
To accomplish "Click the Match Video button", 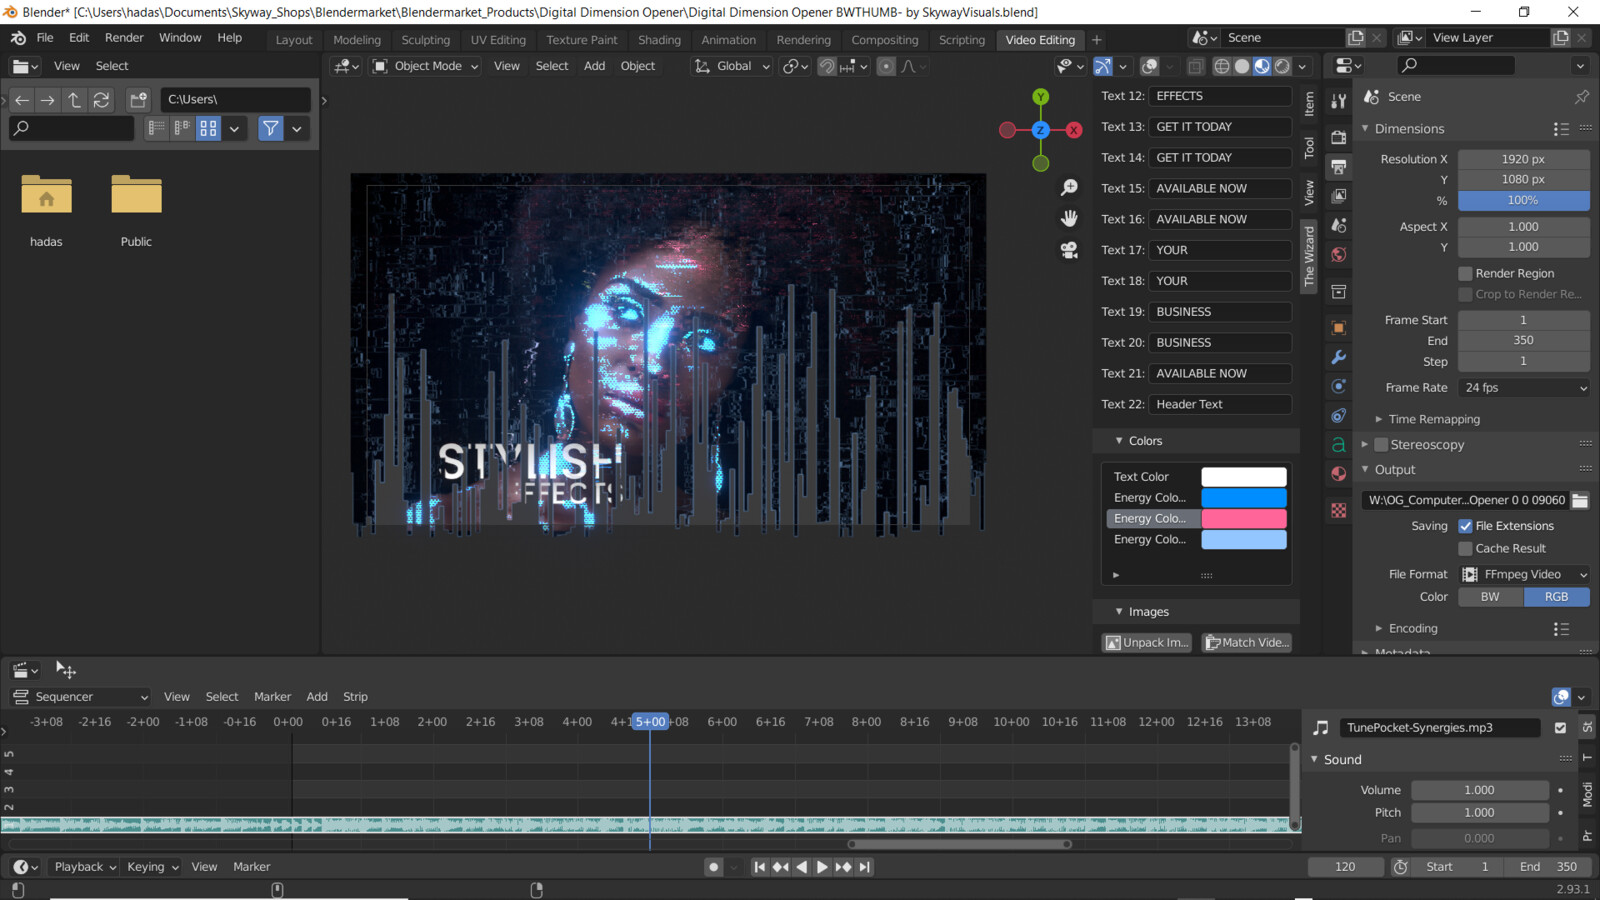I will click(x=1246, y=642).
